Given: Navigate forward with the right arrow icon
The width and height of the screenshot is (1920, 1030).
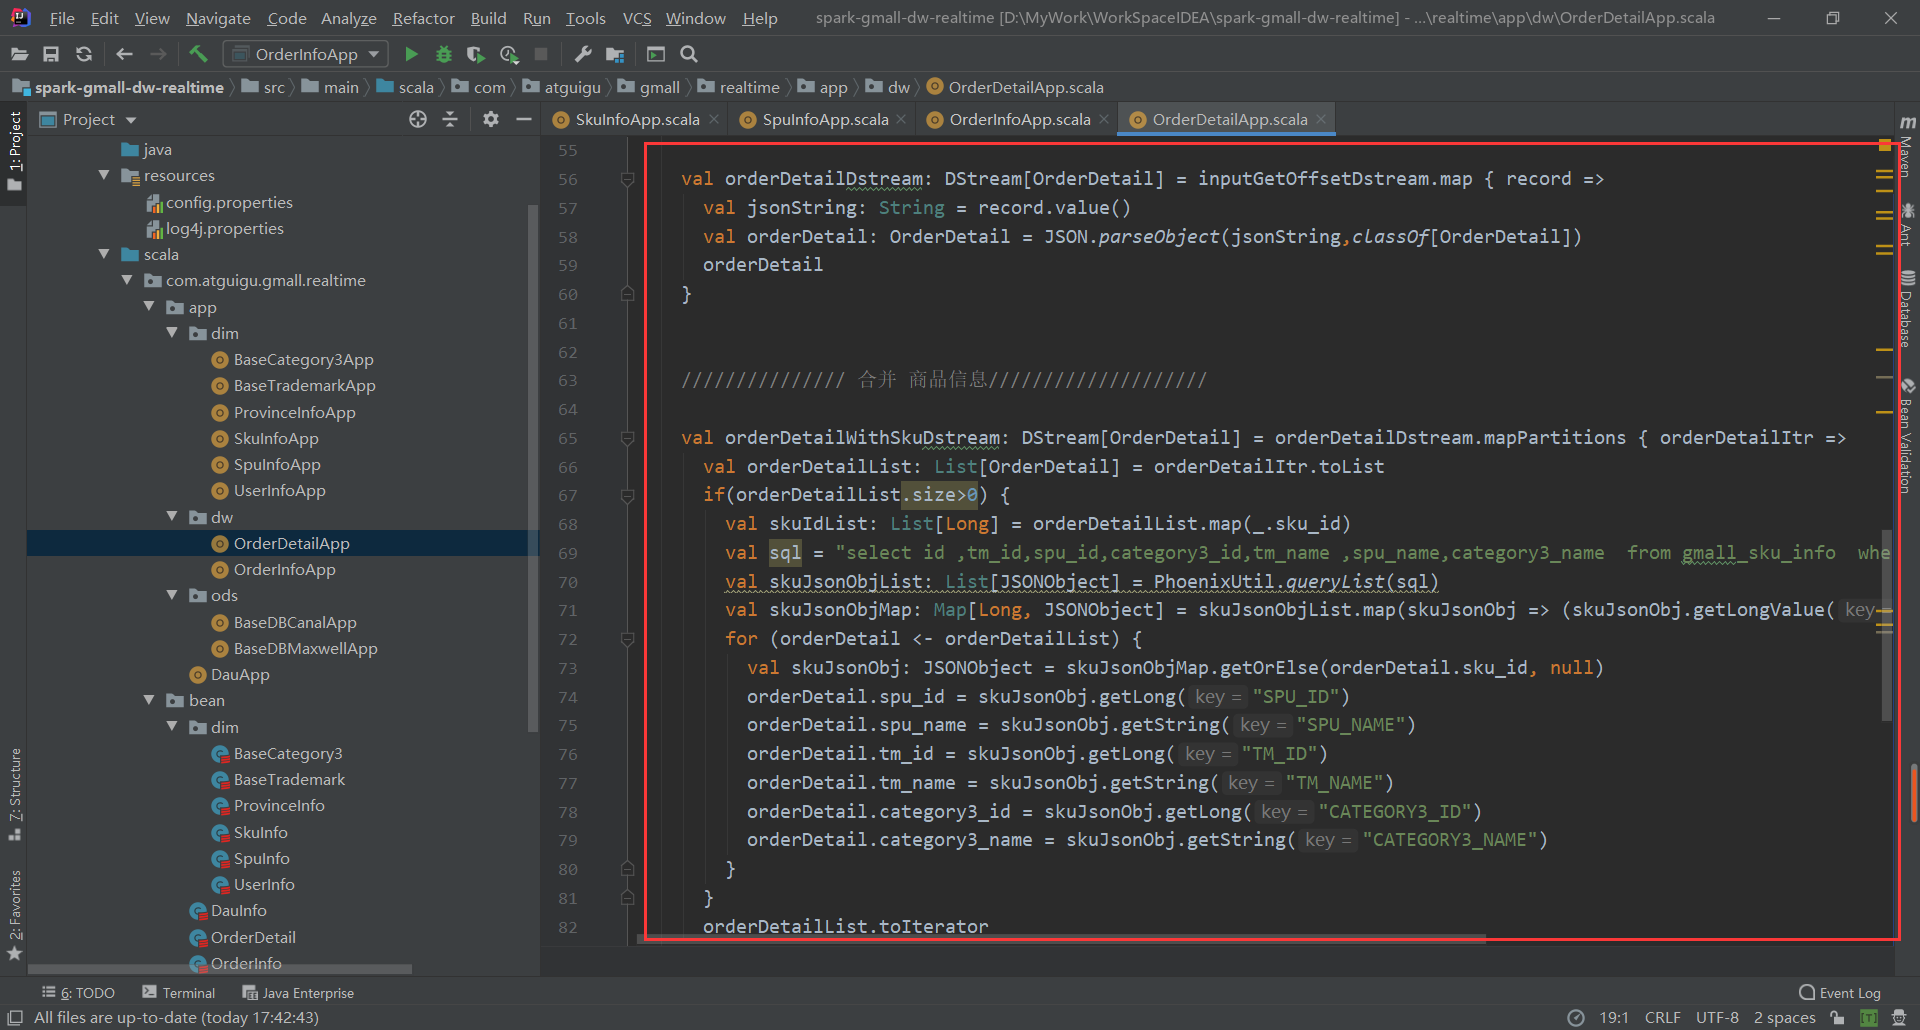Looking at the screenshot, I should (158, 54).
